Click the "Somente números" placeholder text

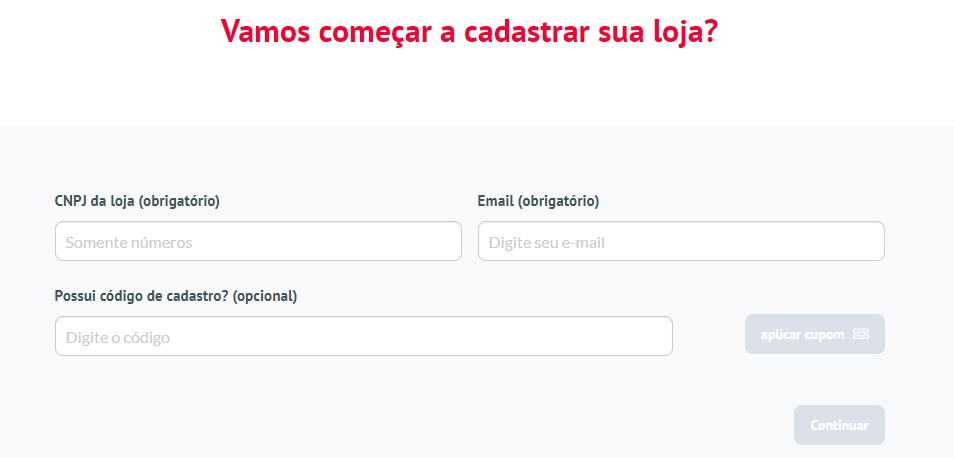click(129, 242)
